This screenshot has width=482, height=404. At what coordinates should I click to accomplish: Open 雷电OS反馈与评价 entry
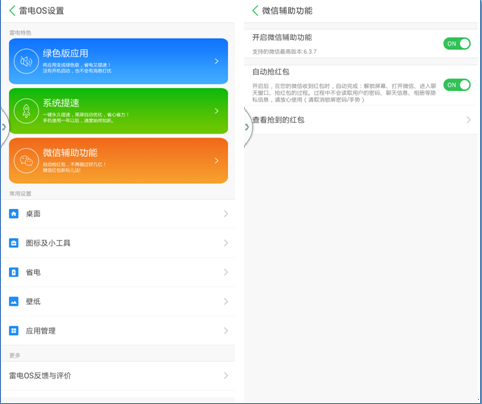[118, 376]
